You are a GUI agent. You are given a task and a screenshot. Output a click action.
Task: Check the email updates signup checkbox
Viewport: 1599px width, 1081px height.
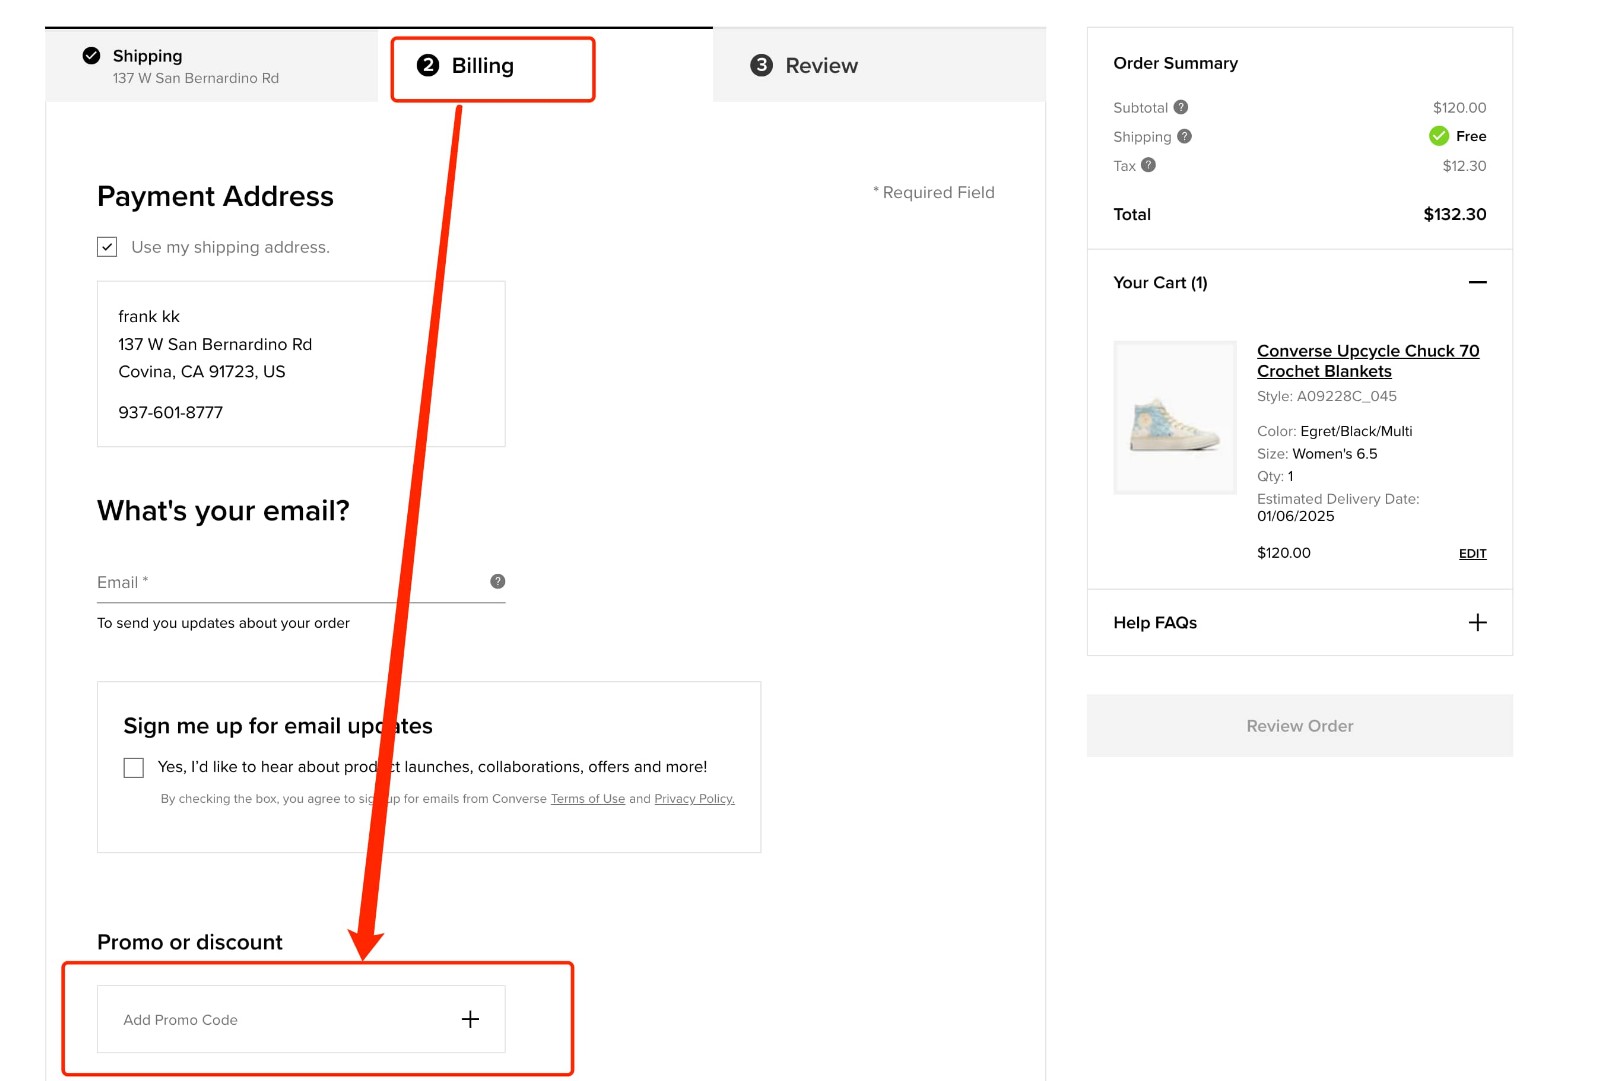[133, 767]
